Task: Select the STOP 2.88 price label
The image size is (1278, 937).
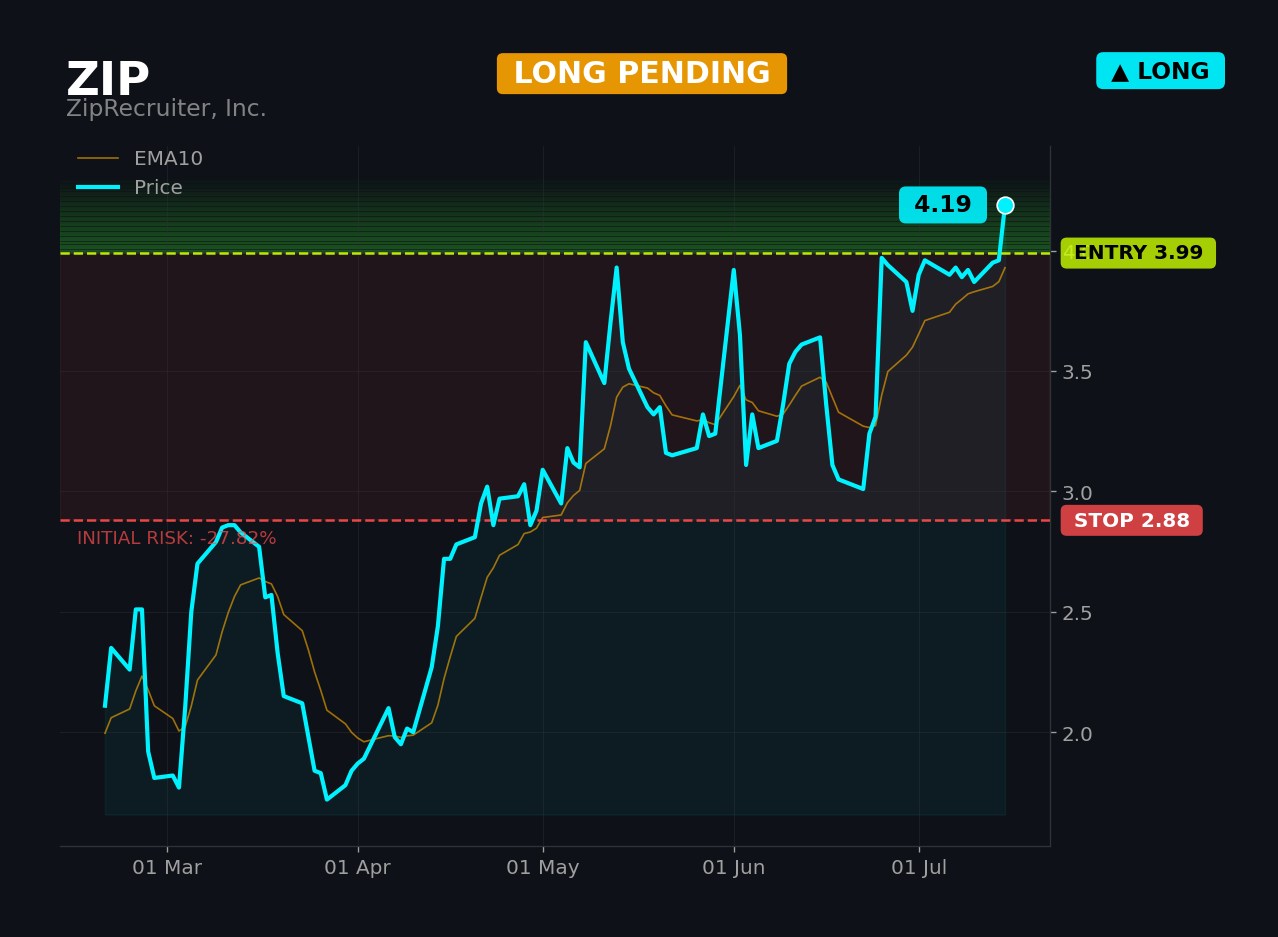Action: pos(1132,520)
